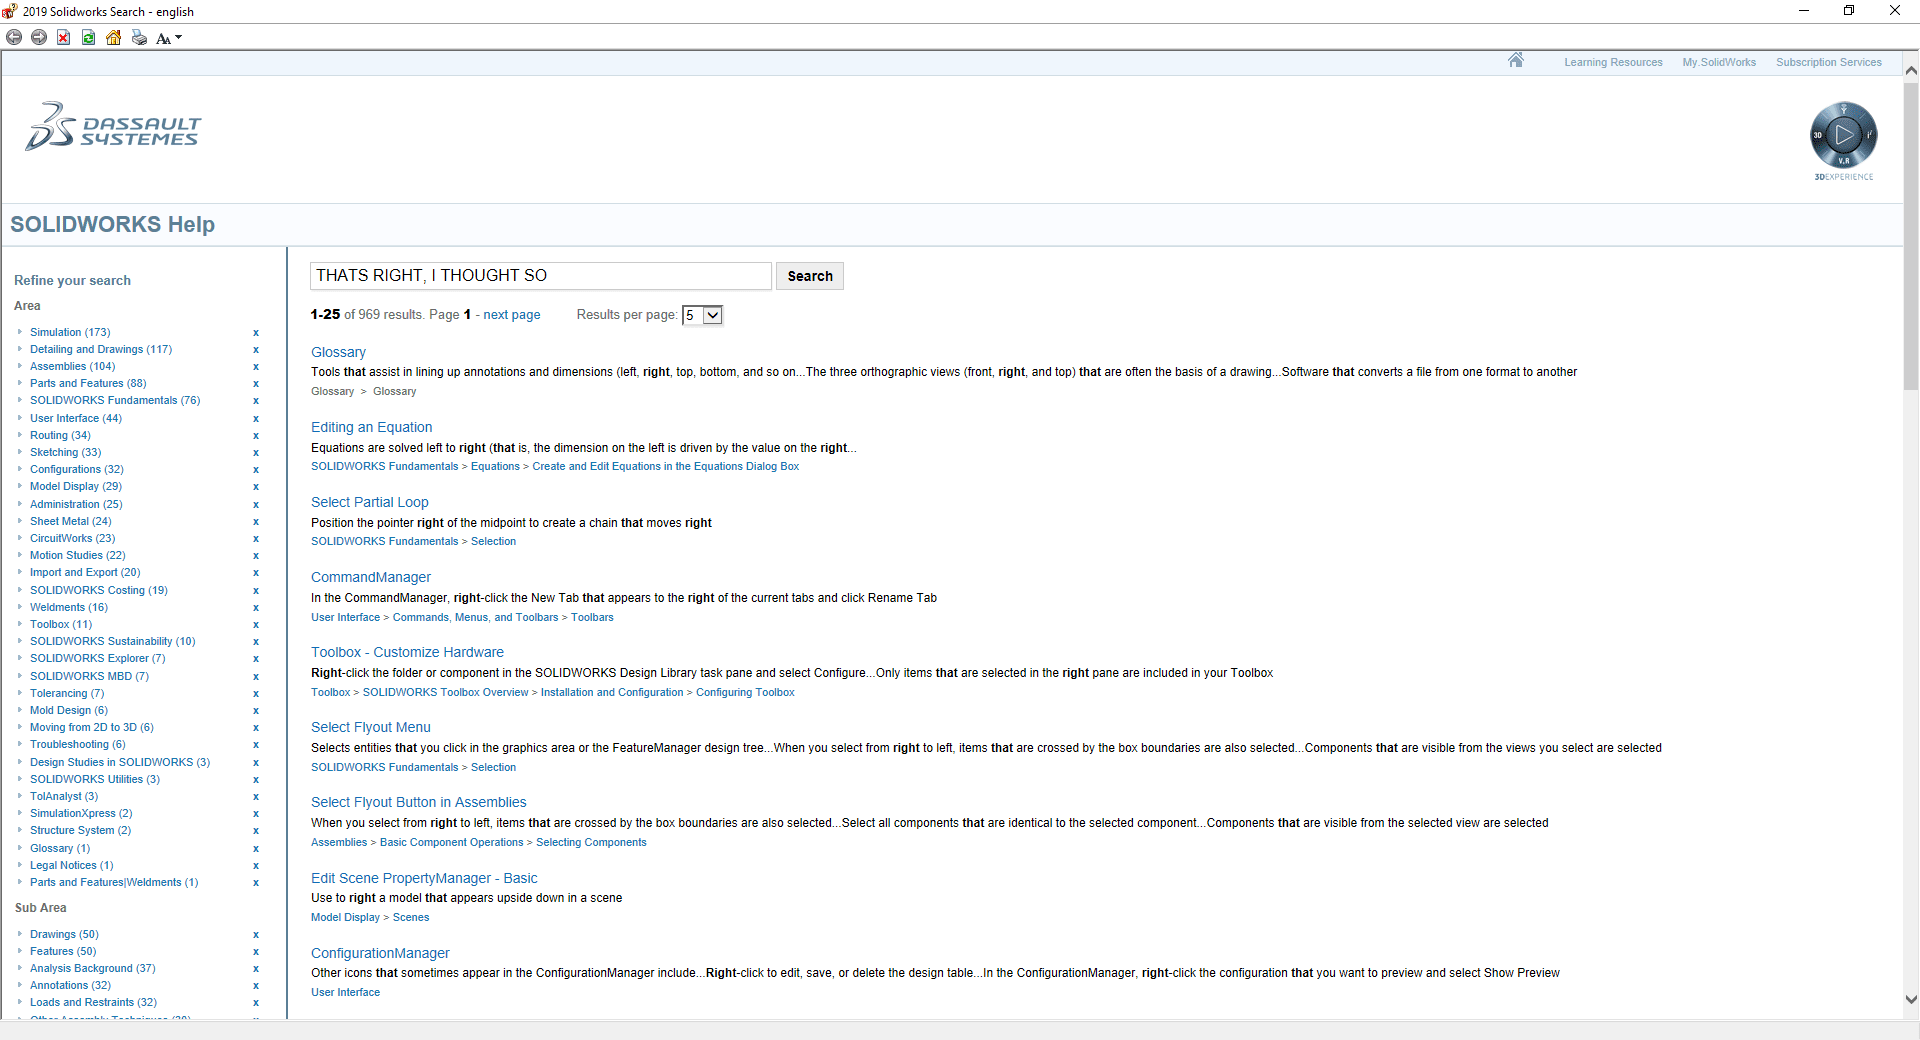This screenshot has height=1040, width=1920.
Task: Open the Editing an Equation result
Action: click(372, 427)
